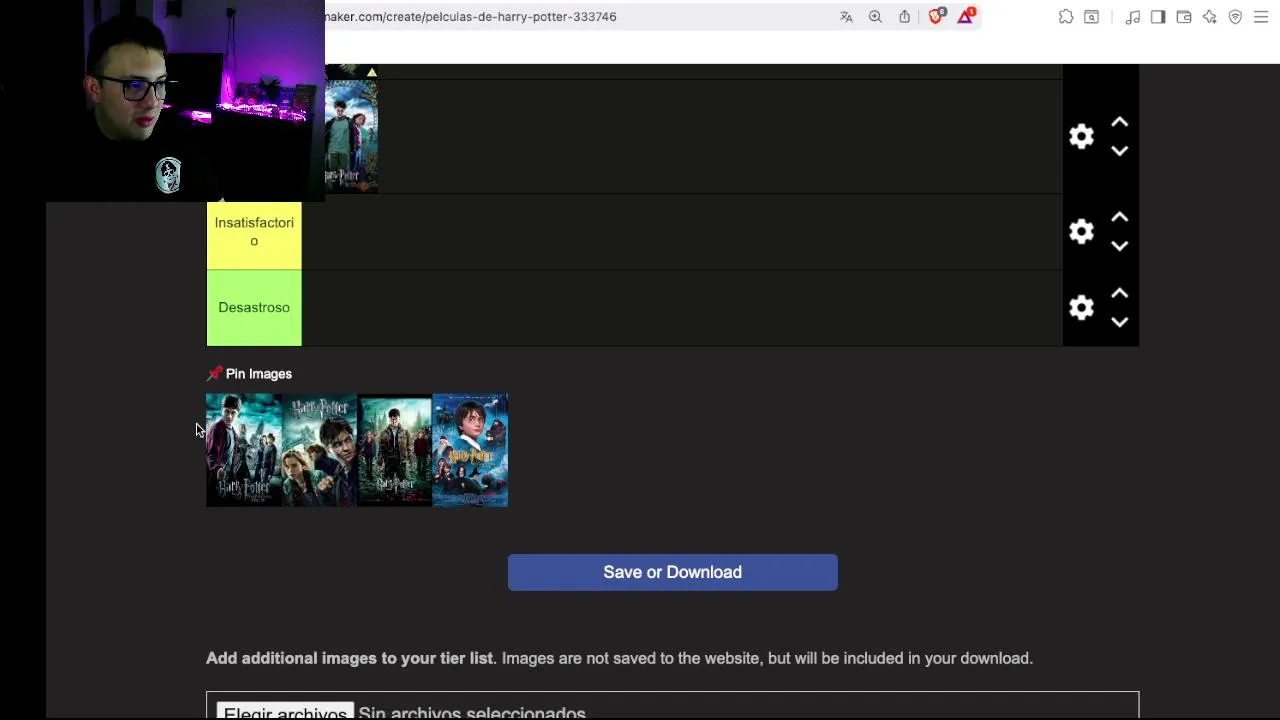The image size is (1280, 720).
Task: Select the Prisoner of Azkaban poster in top row
Action: tap(351, 136)
